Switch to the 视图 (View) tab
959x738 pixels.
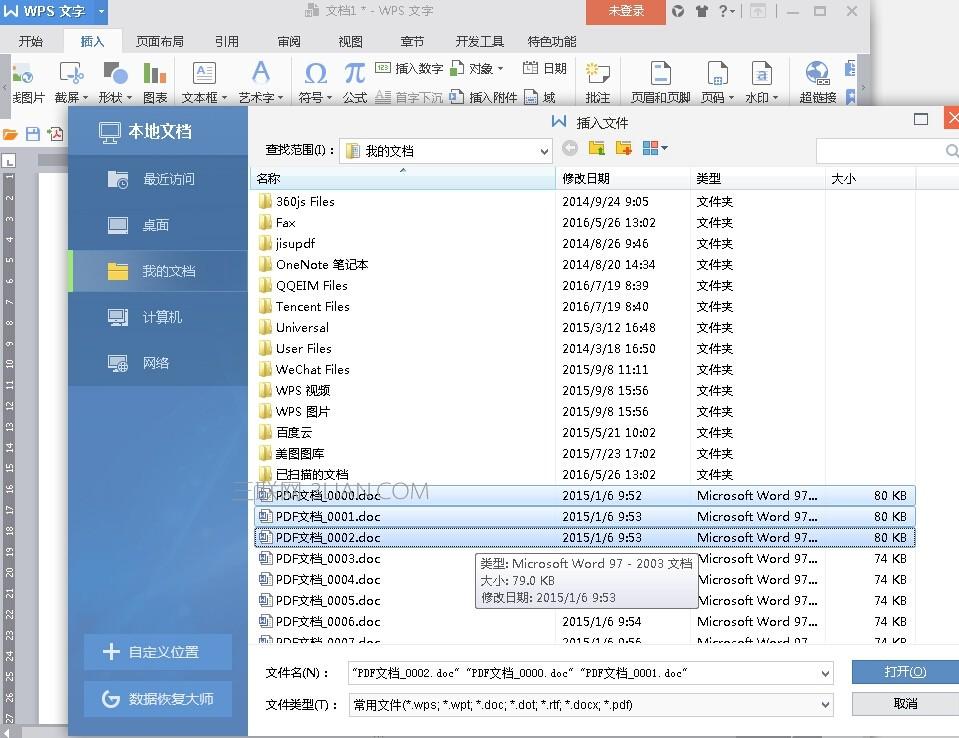tap(350, 41)
